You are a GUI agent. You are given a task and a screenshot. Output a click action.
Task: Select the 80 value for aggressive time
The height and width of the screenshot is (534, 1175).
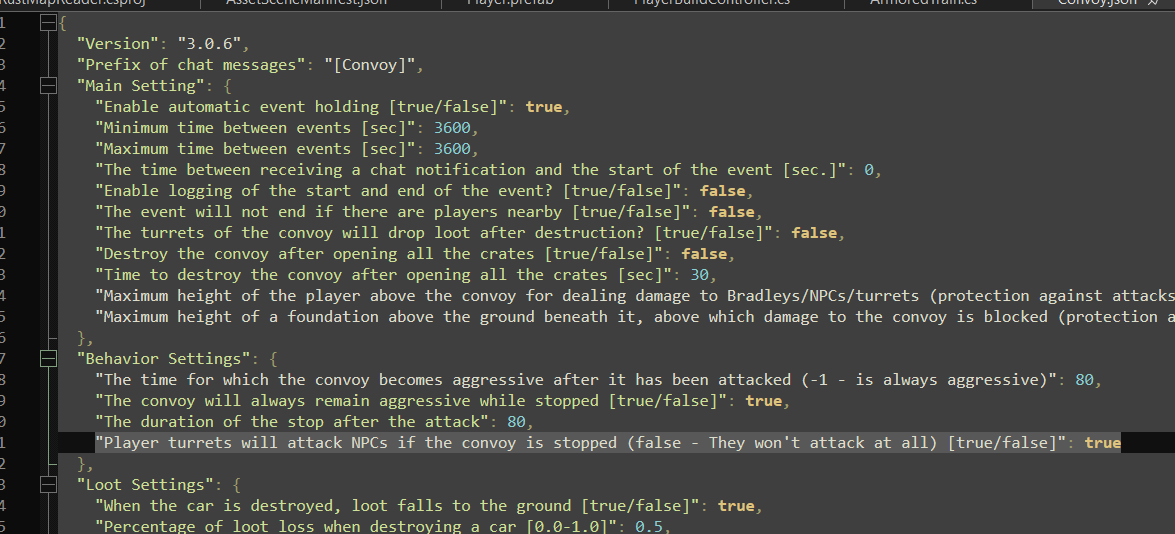1084,380
